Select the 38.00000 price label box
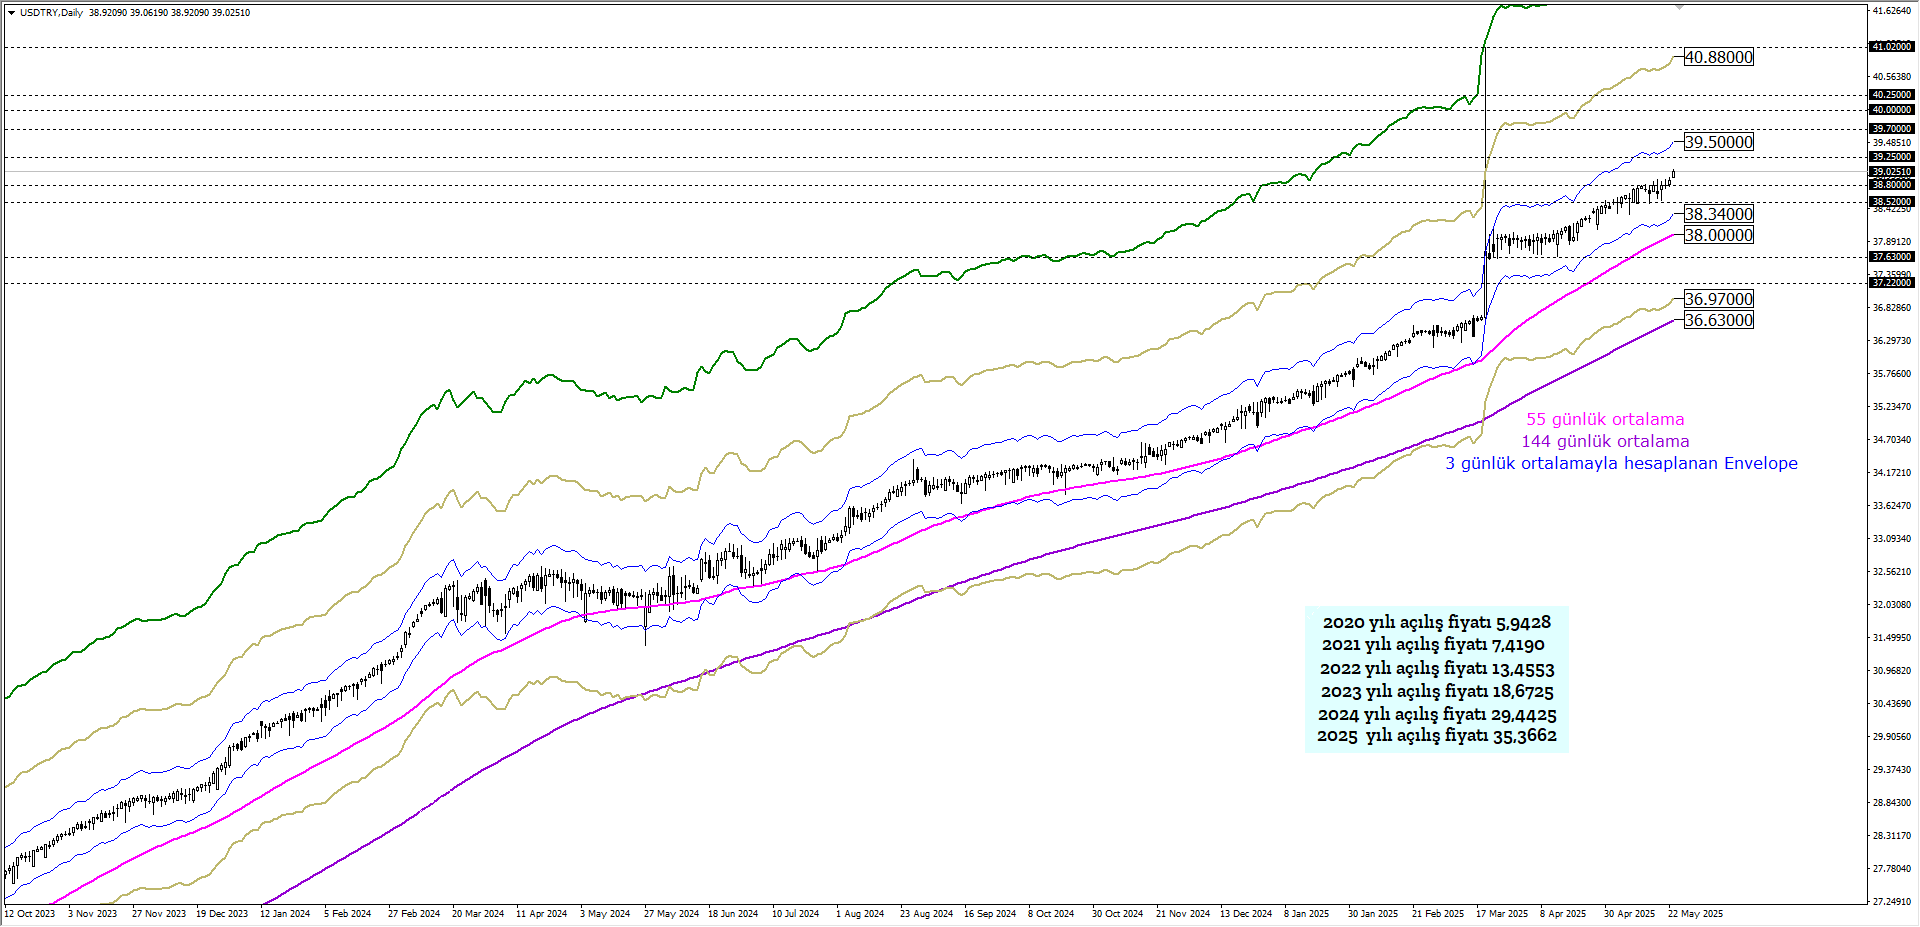This screenshot has height=927, width=1920. pos(1718,235)
